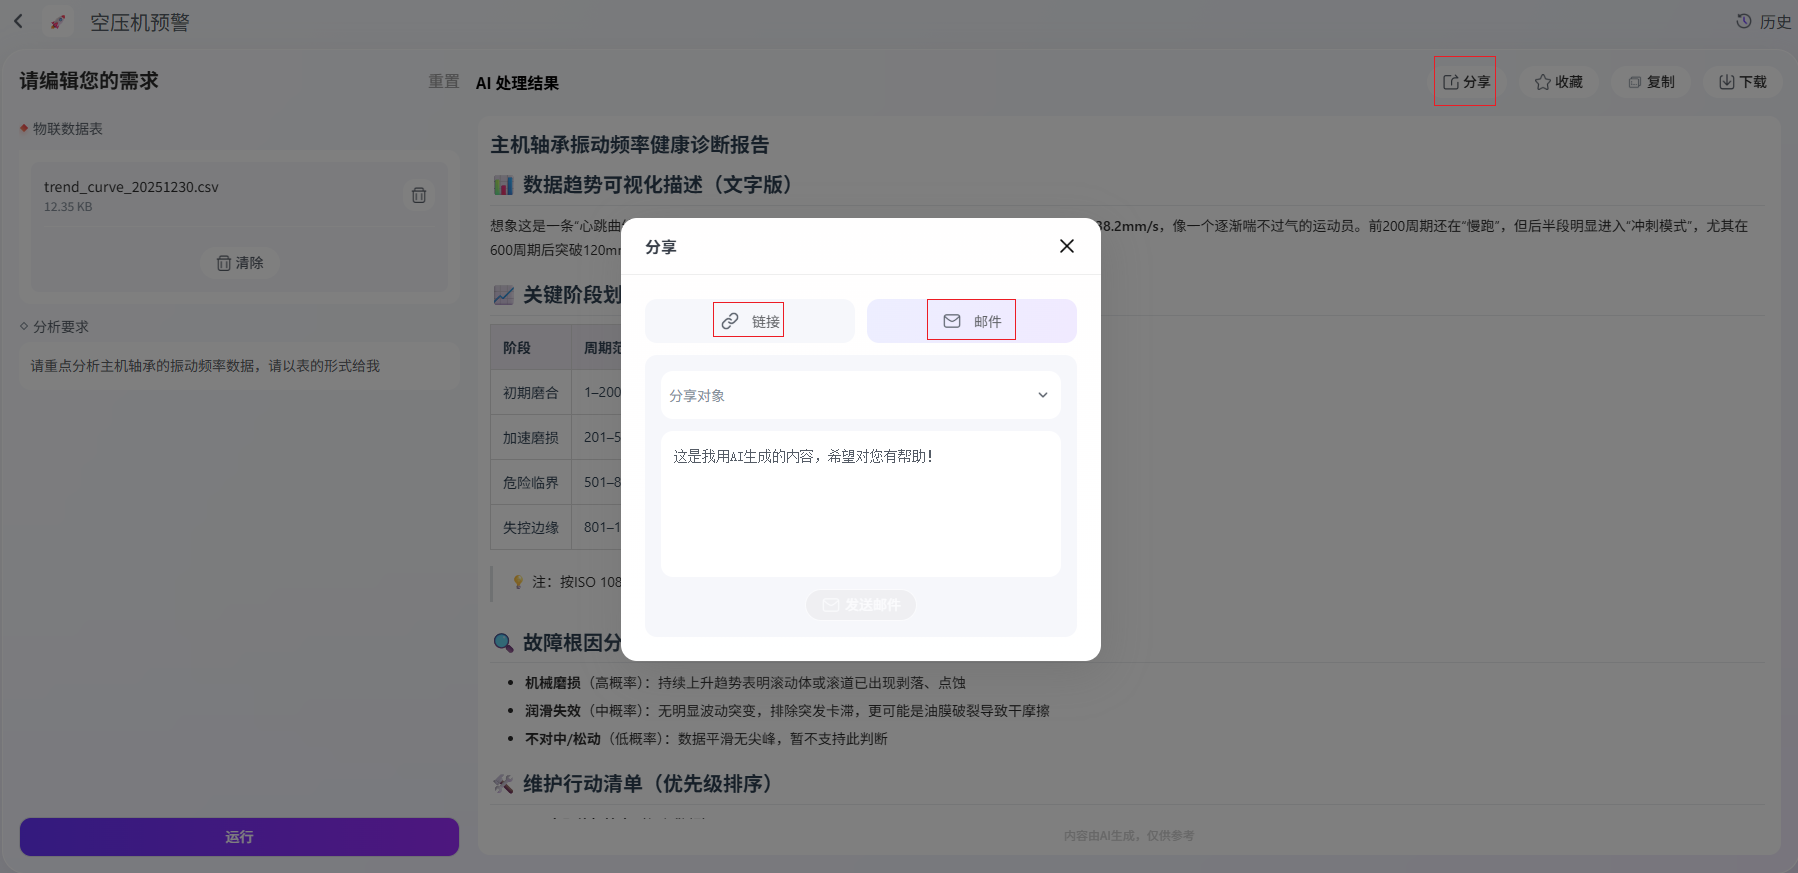Click the 发送邮件 send button
Viewport: 1798px width, 873px height.
861,605
